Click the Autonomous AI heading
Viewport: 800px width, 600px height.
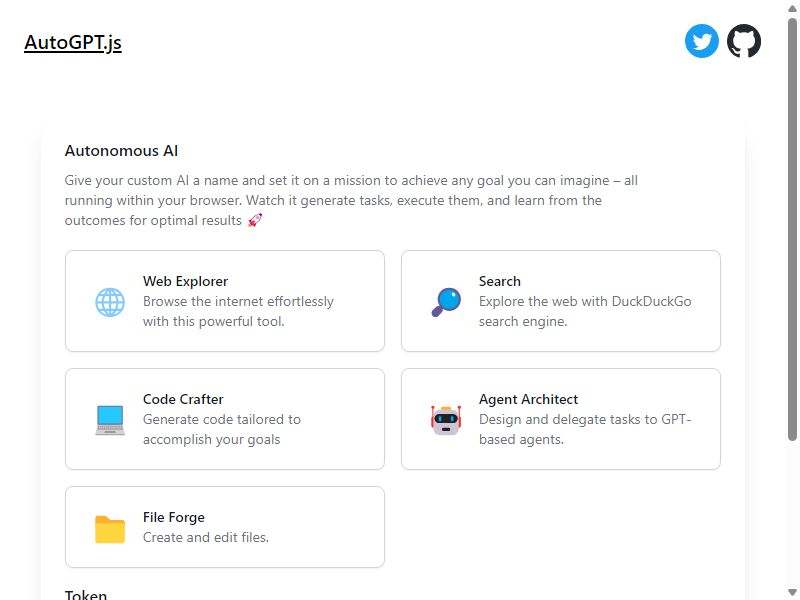121,151
